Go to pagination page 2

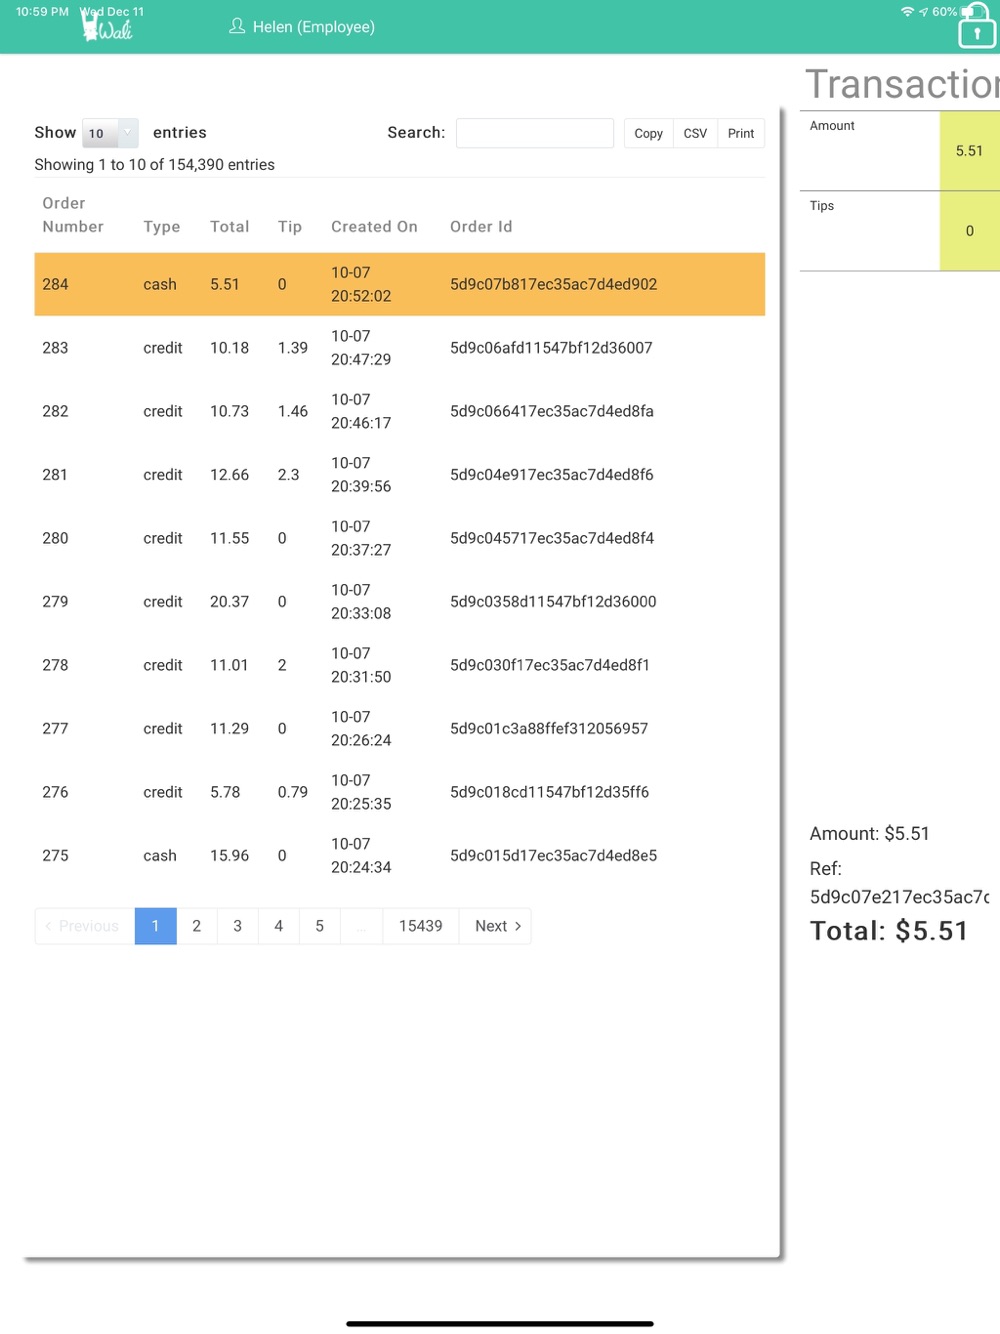pyautogui.click(x=197, y=926)
